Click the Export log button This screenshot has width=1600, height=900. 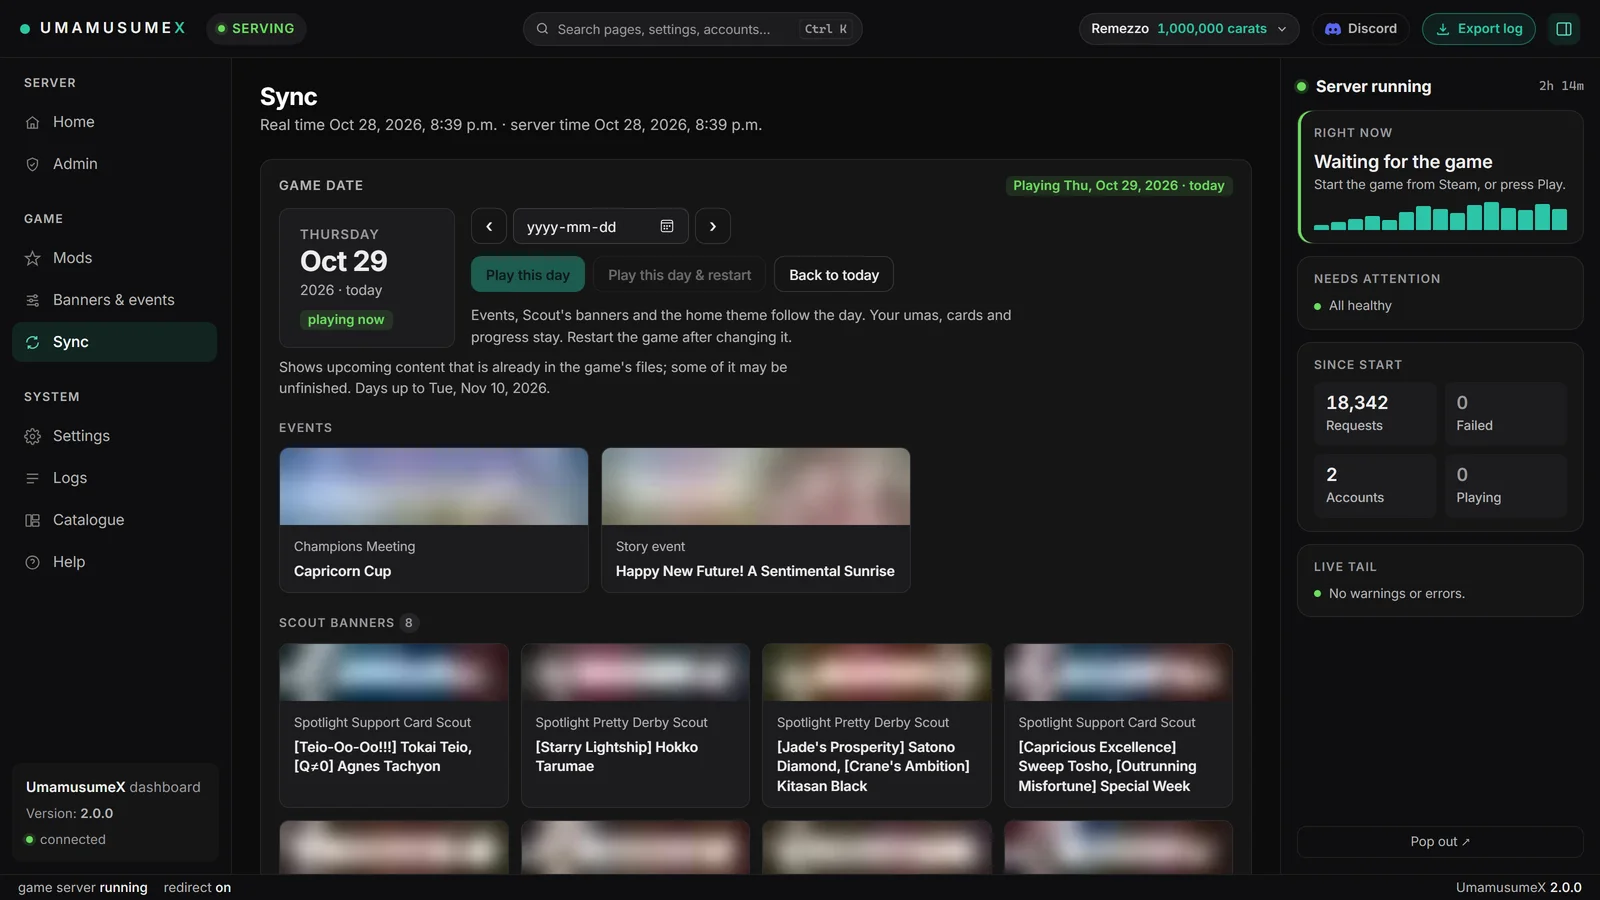[x=1479, y=29]
